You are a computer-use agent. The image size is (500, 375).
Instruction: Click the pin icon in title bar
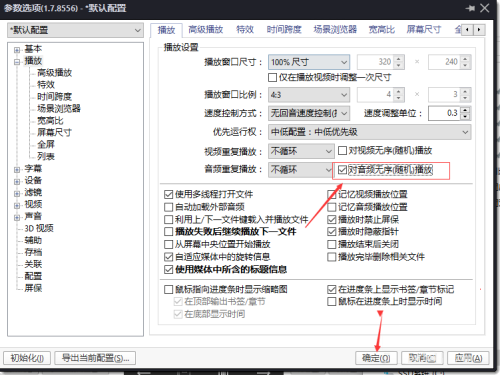point(470,8)
